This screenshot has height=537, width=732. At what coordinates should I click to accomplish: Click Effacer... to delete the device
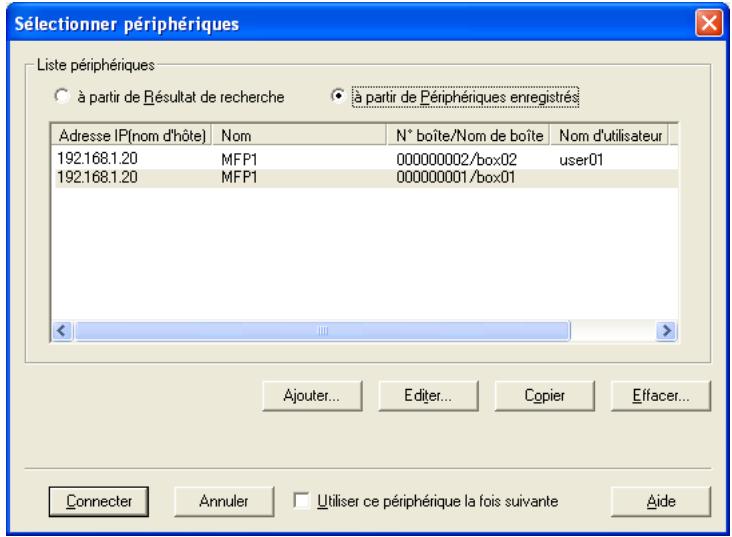pos(661,396)
